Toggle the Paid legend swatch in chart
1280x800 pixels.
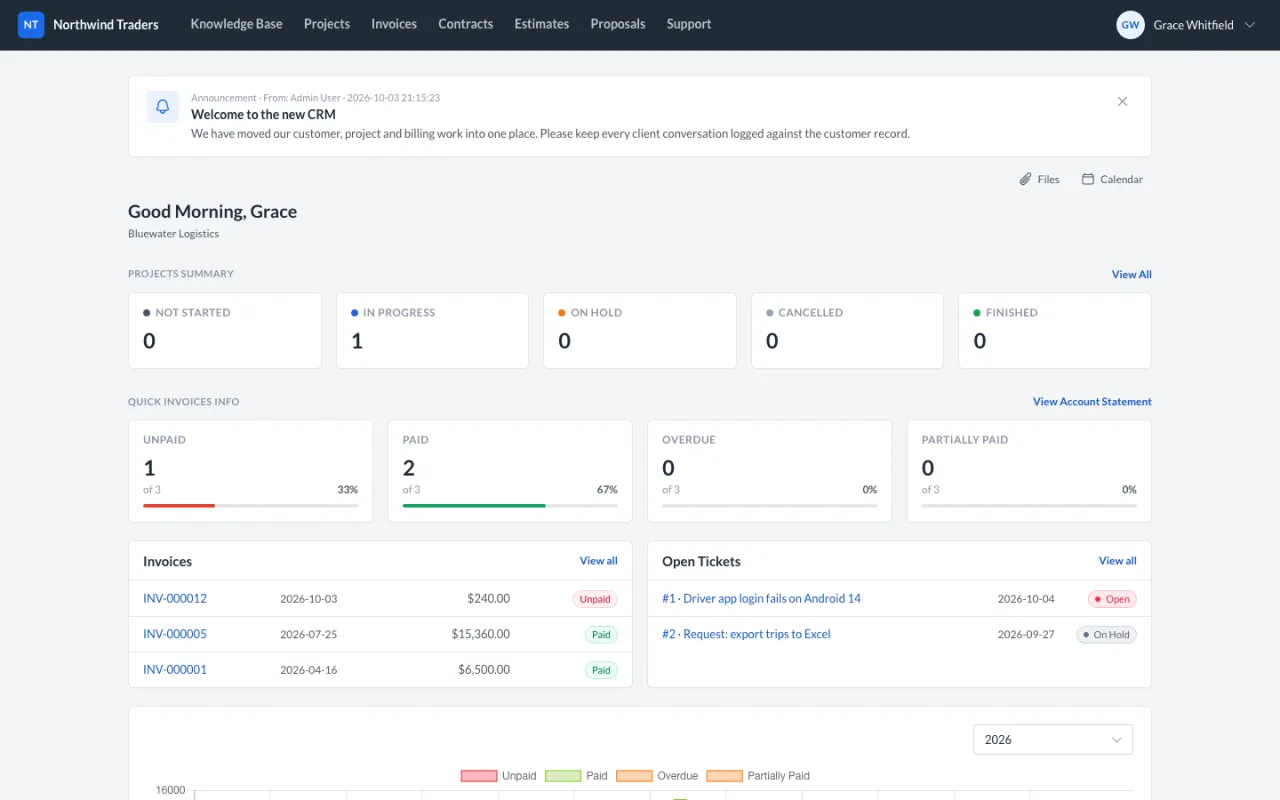point(563,776)
